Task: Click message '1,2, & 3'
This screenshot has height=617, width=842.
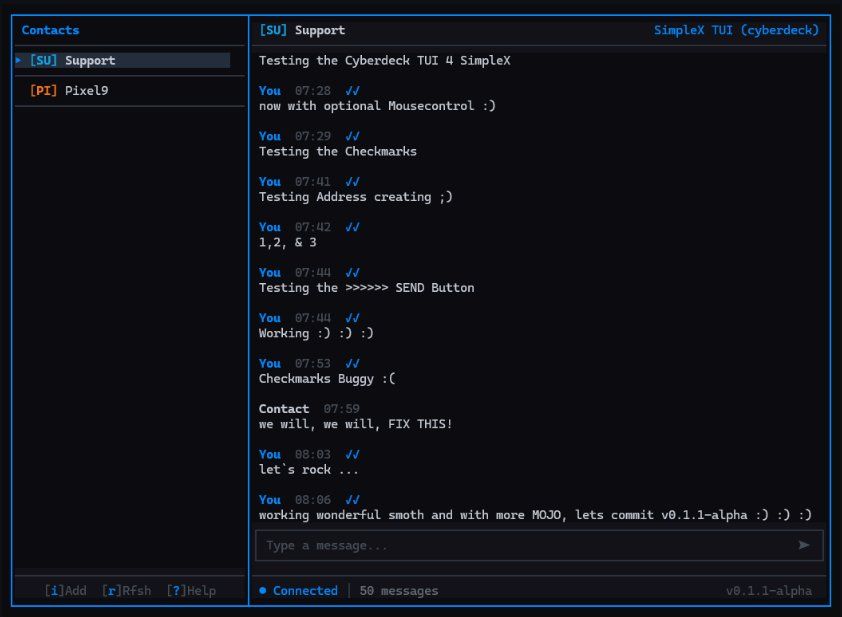Action: (x=288, y=242)
